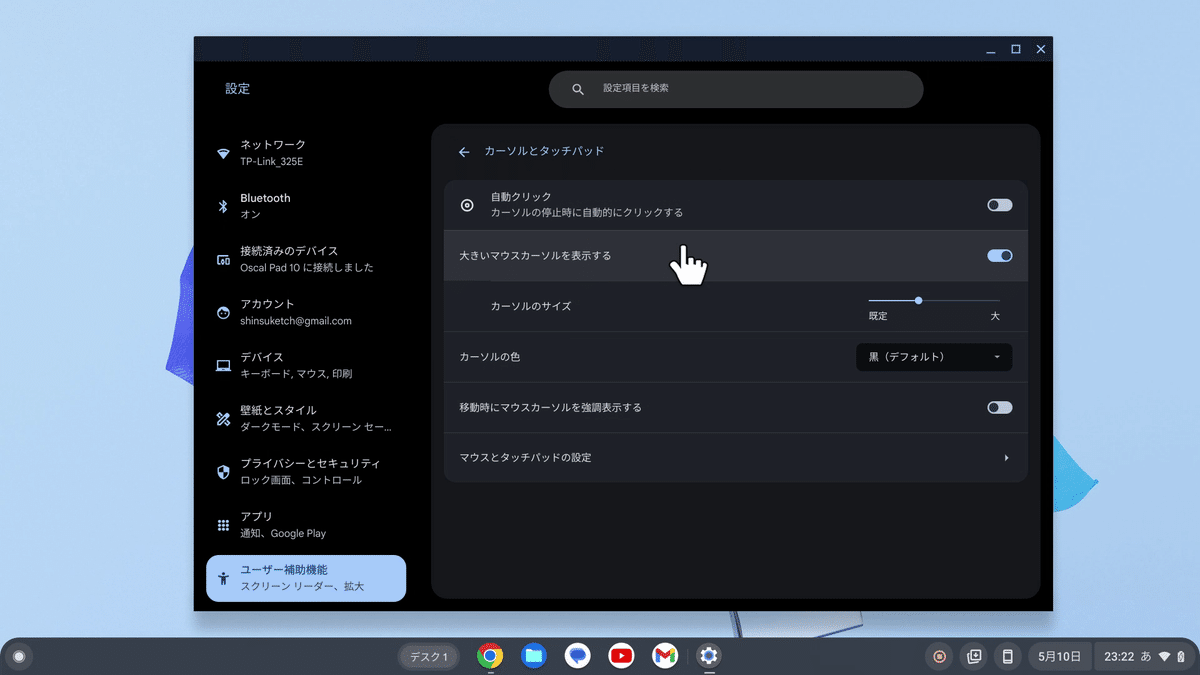
Task: Click the laptop icon beside デバイス
Action: (x=223, y=366)
